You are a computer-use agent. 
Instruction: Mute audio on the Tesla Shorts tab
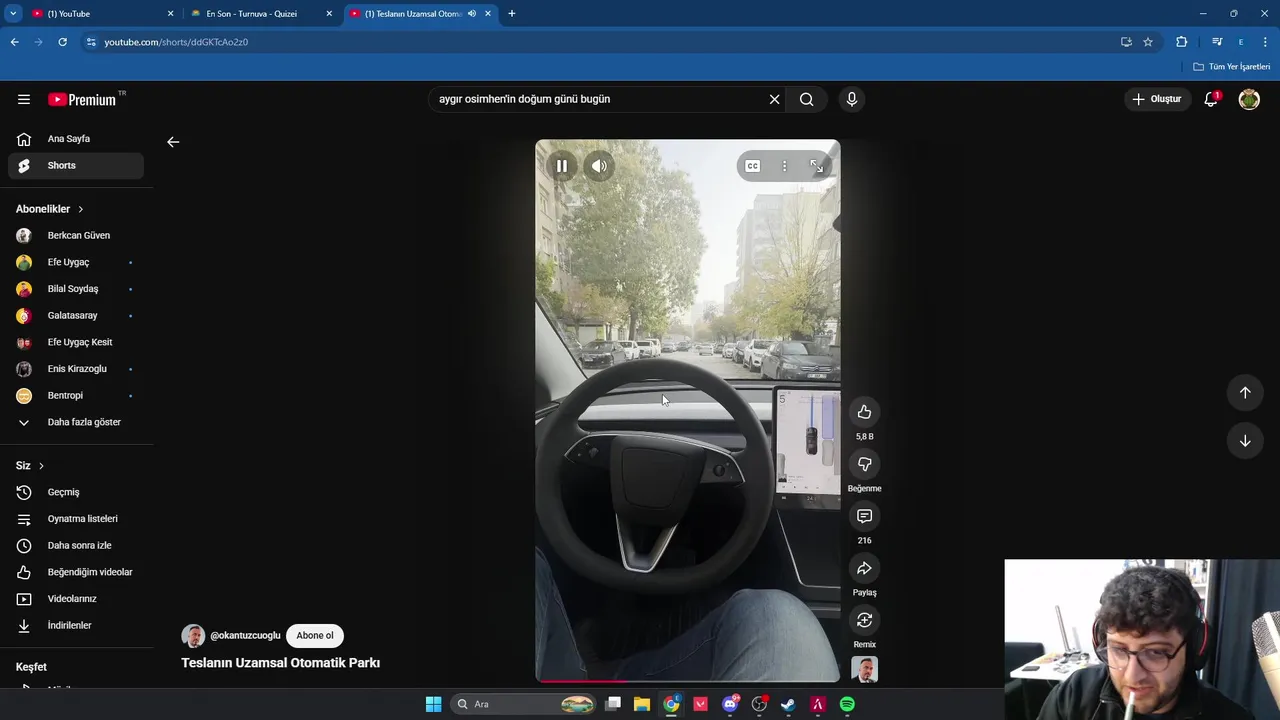click(x=471, y=14)
